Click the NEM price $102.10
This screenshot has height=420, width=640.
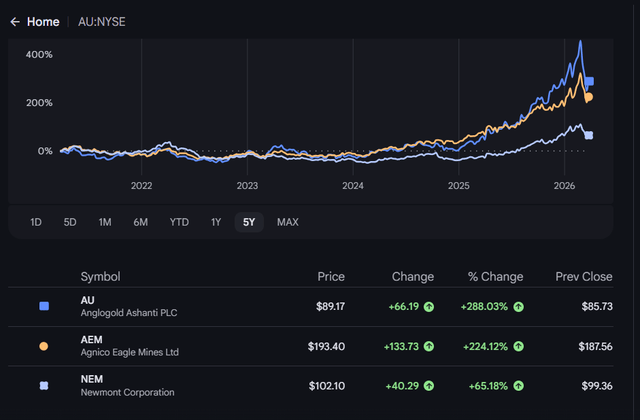327,386
